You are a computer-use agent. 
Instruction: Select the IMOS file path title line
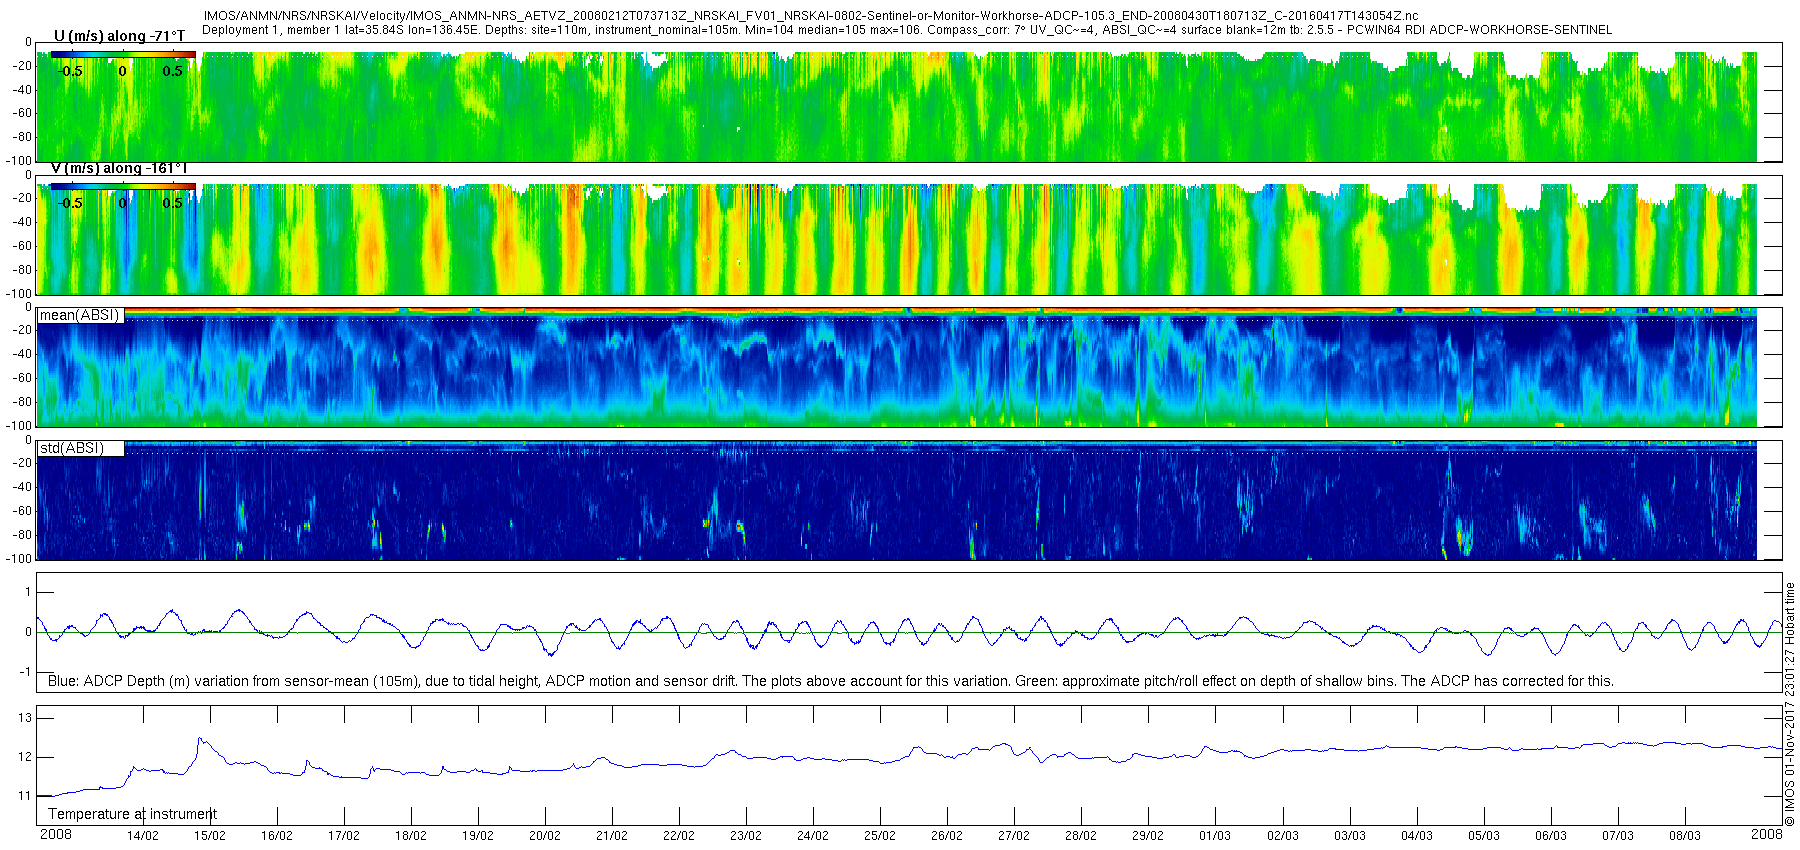tap(810, 16)
